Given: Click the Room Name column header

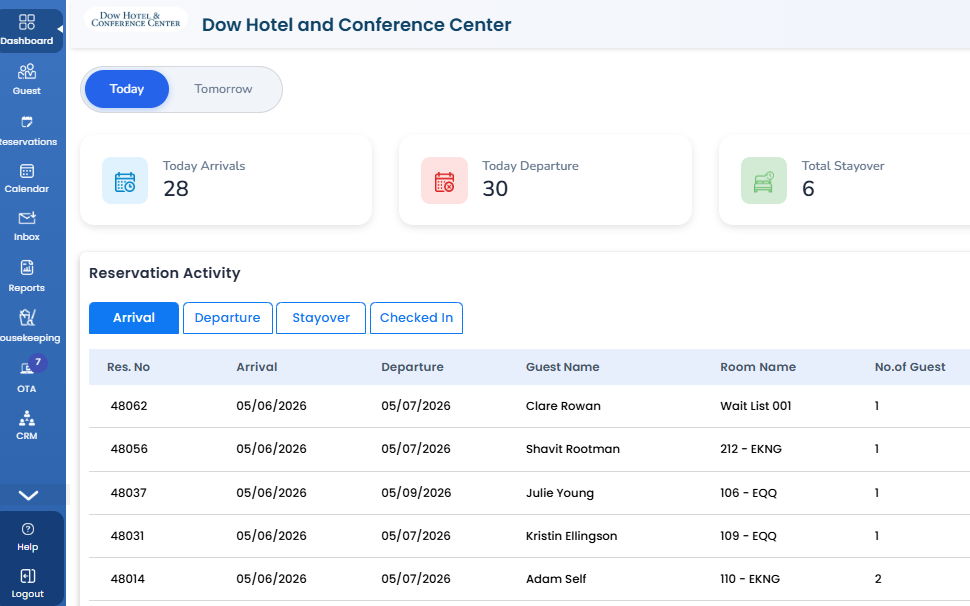Looking at the screenshot, I should point(758,367).
